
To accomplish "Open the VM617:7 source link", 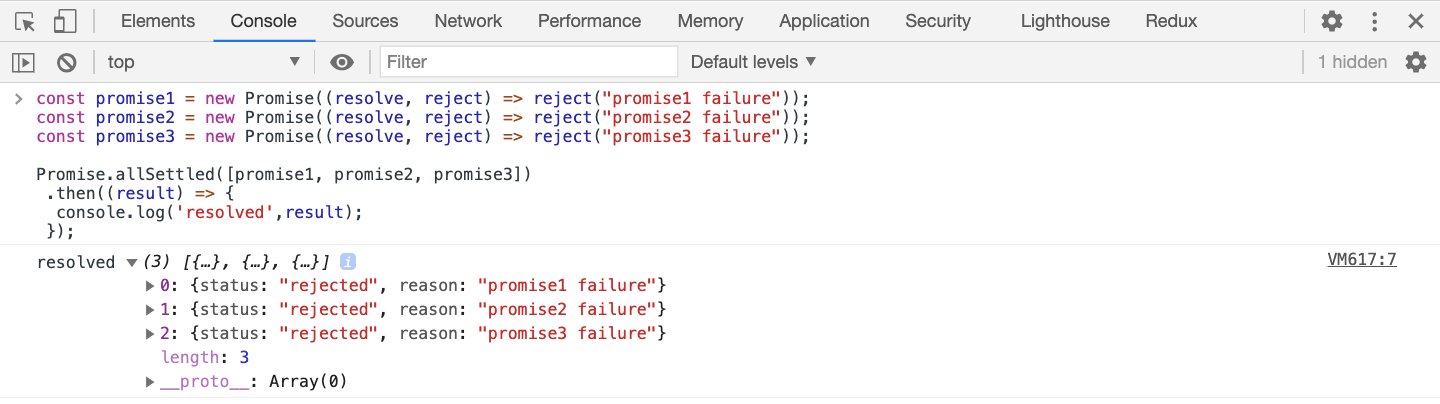I will (1361, 260).
